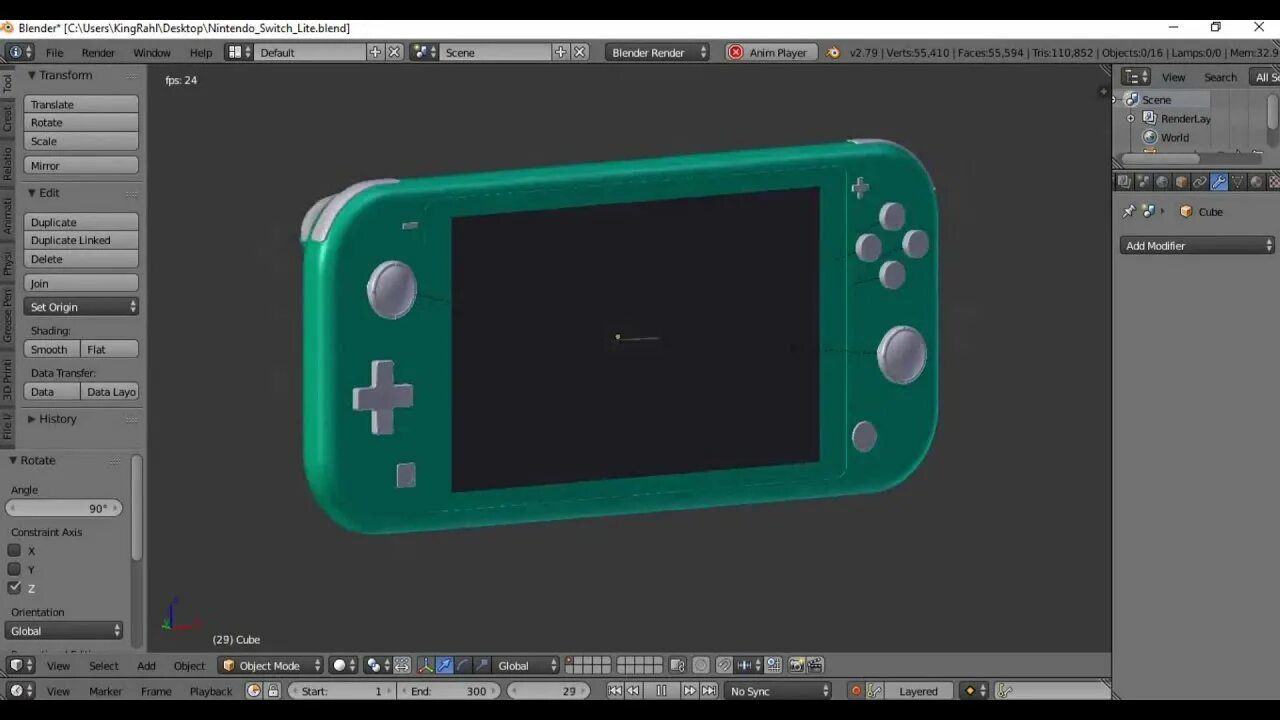
Task: Click the add-new-screen-layout plus icon next to Default
Action: tap(375, 52)
